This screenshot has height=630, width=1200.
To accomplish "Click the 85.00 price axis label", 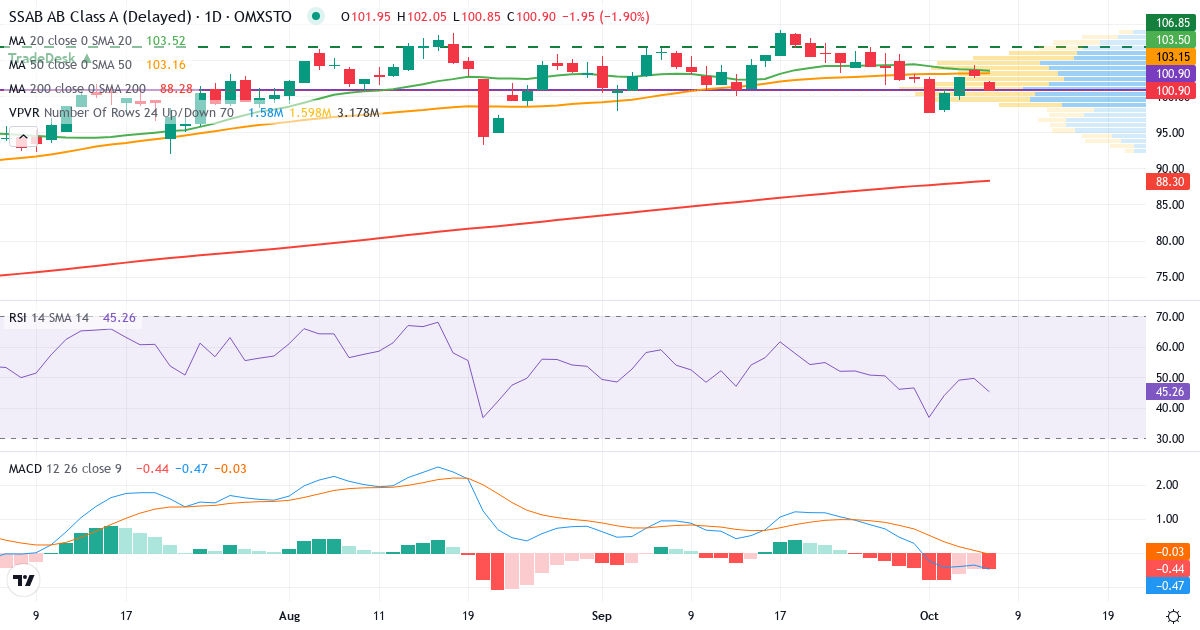I will (1170, 206).
